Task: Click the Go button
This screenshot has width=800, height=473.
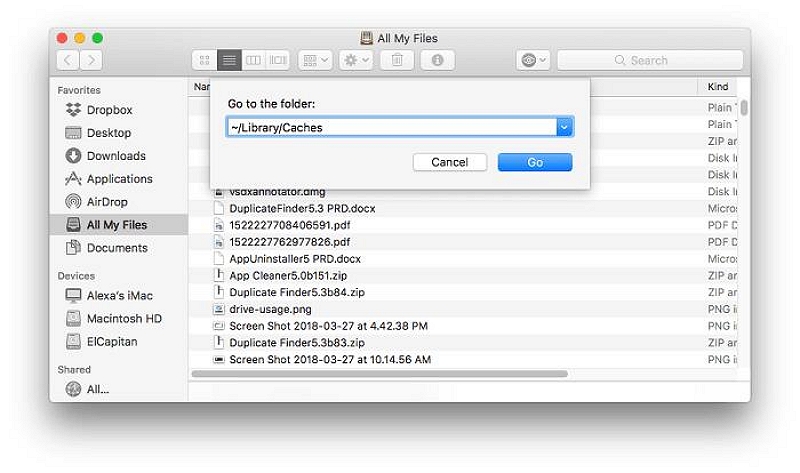Action: point(535,162)
